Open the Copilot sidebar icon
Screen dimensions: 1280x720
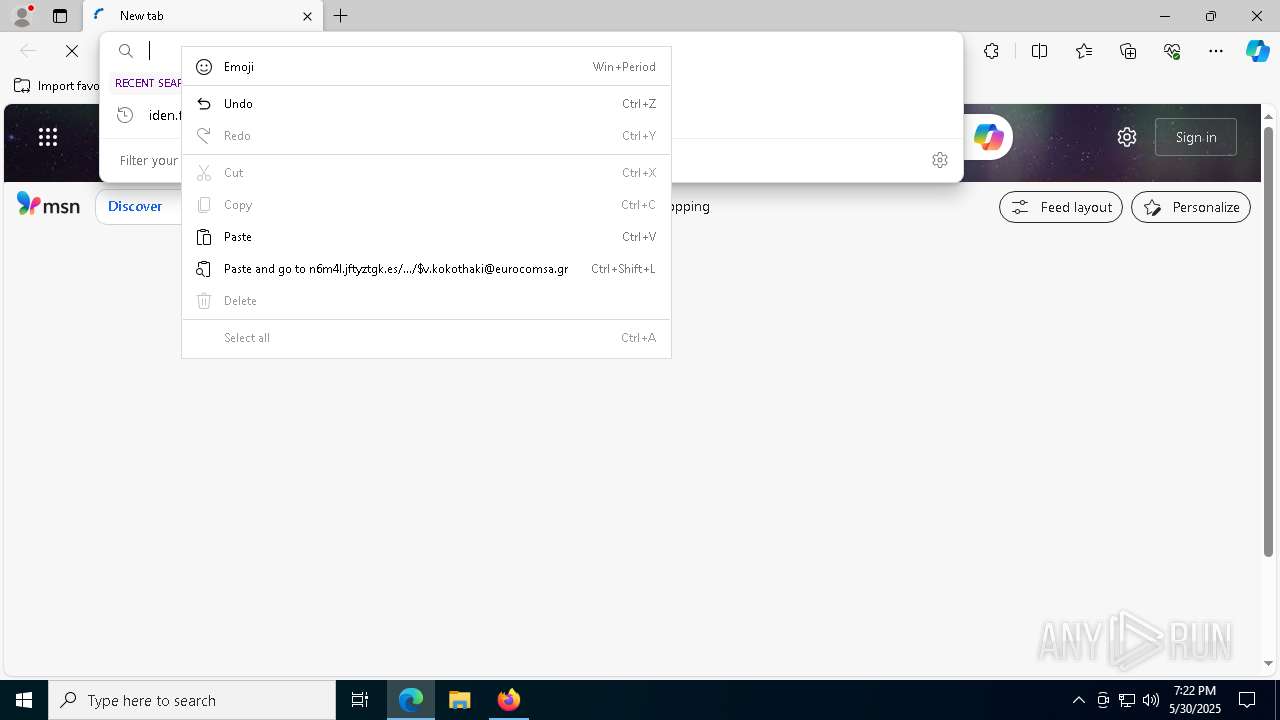point(1257,51)
